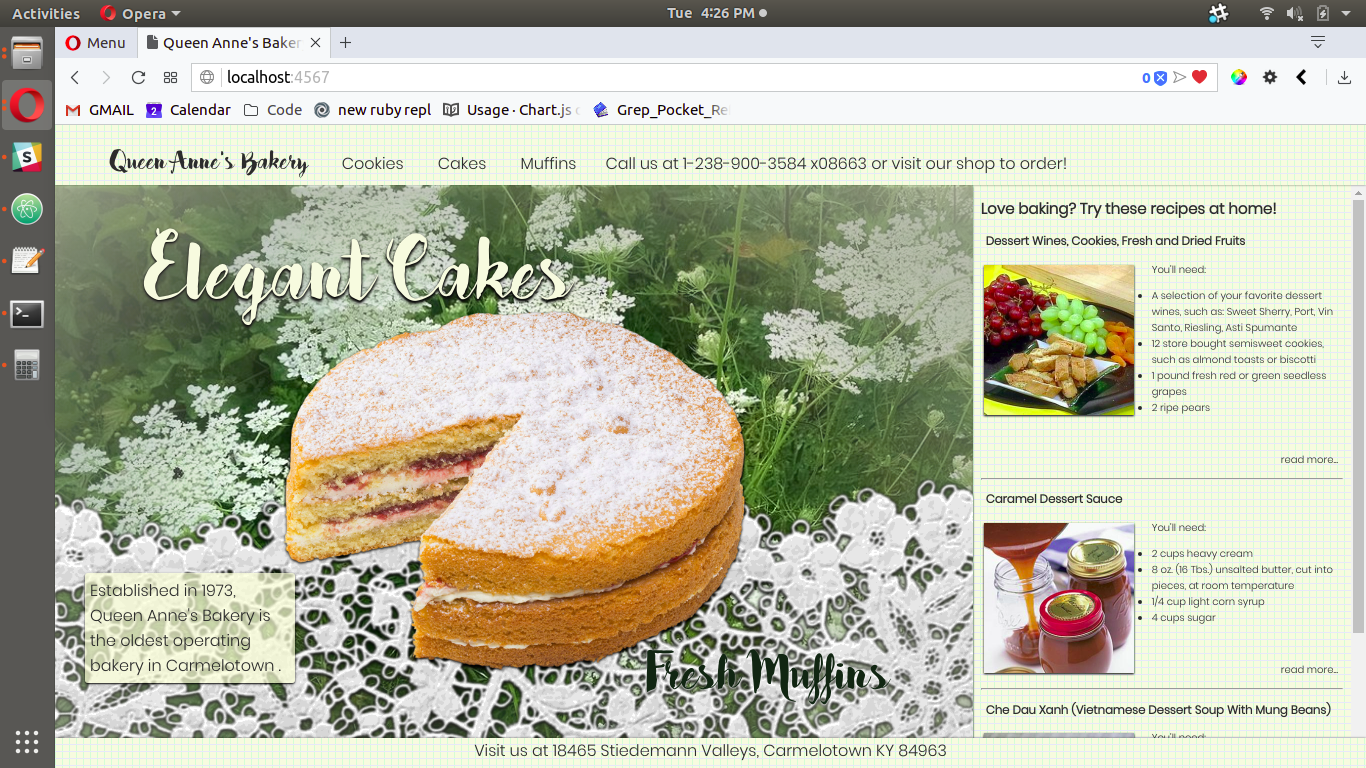
Task: Bookmark page with the red heart icon
Action: (x=1200, y=77)
